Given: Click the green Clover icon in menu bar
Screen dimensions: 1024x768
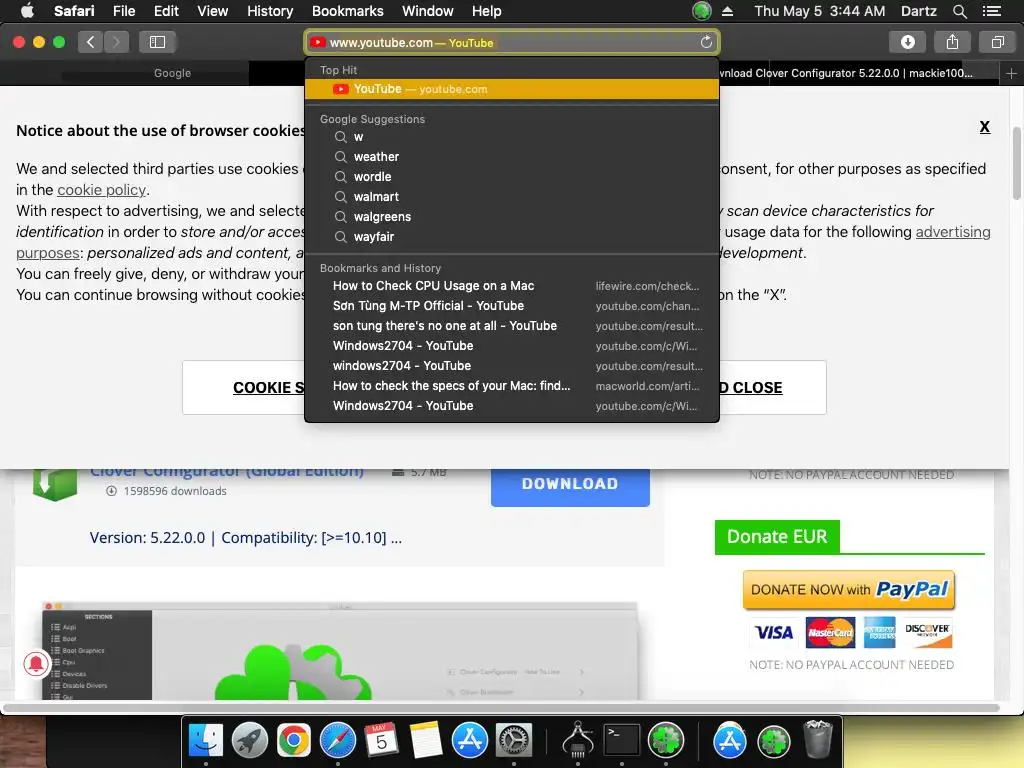Looking at the screenshot, I should tap(701, 11).
